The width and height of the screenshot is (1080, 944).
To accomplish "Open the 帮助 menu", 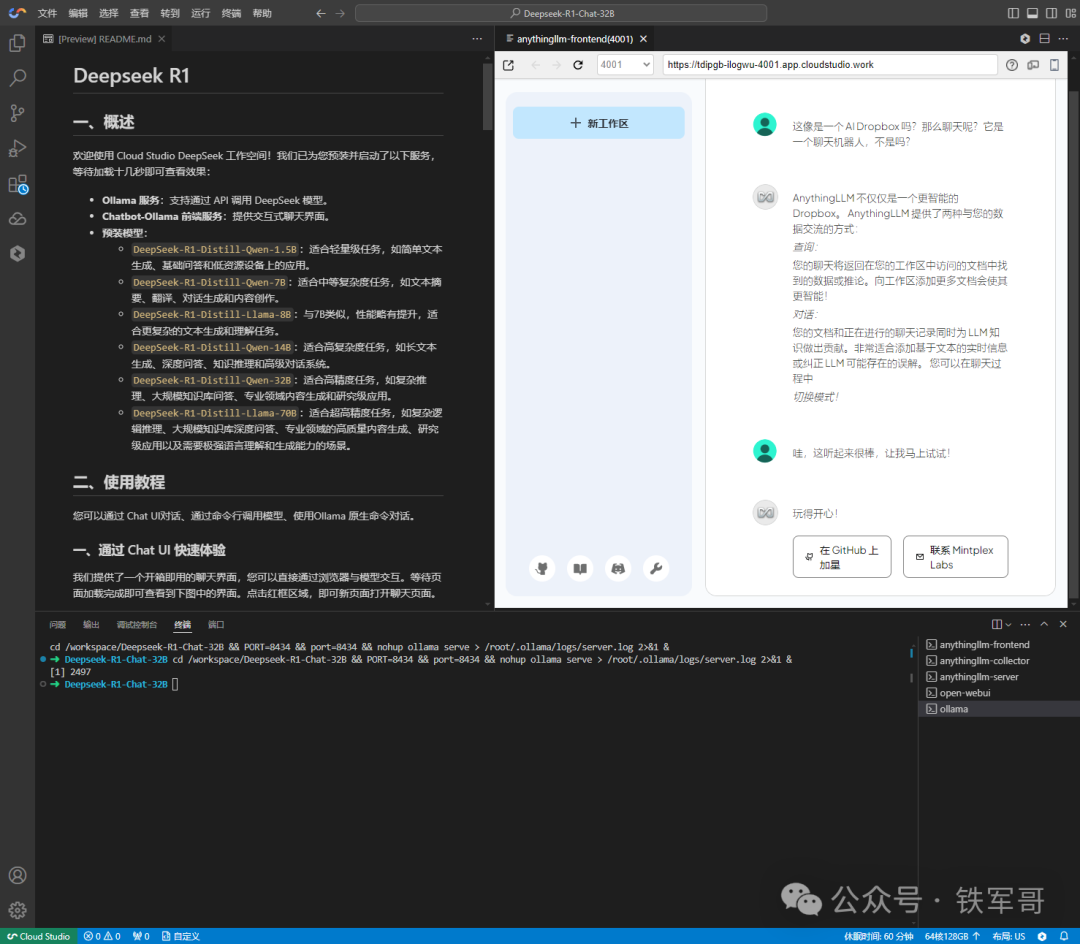I will point(262,13).
